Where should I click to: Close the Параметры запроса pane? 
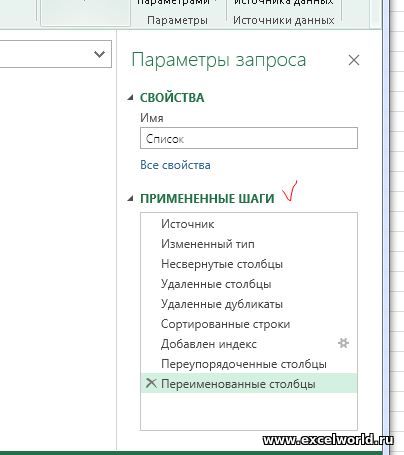pos(354,60)
